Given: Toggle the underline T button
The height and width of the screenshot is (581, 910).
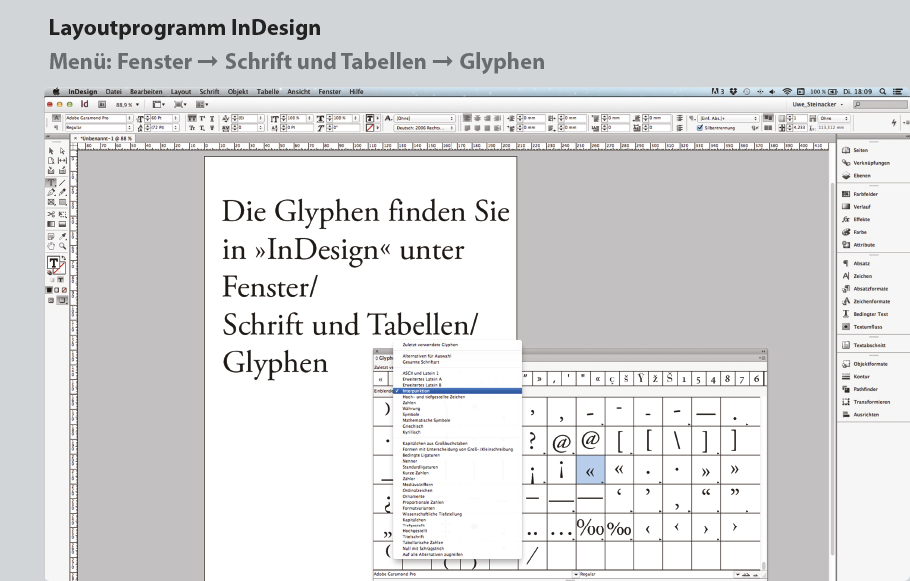Looking at the screenshot, I should 212,118.
